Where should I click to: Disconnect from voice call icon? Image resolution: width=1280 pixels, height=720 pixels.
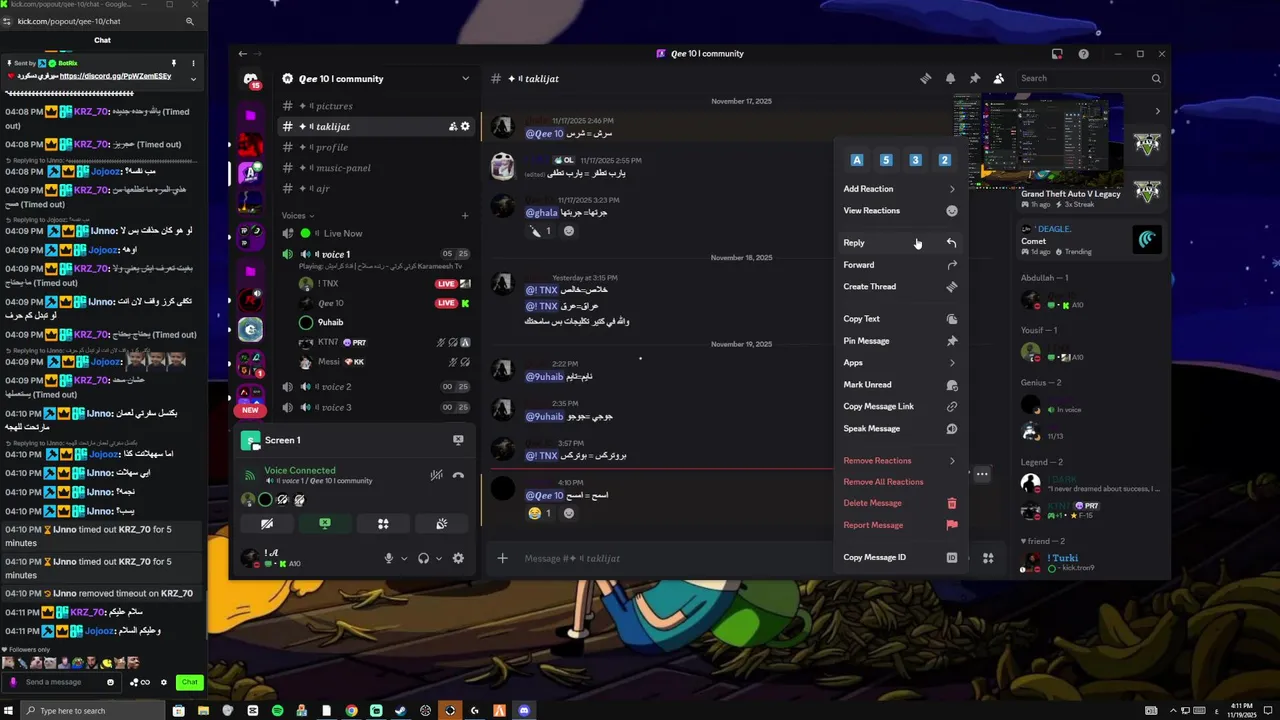pos(458,475)
